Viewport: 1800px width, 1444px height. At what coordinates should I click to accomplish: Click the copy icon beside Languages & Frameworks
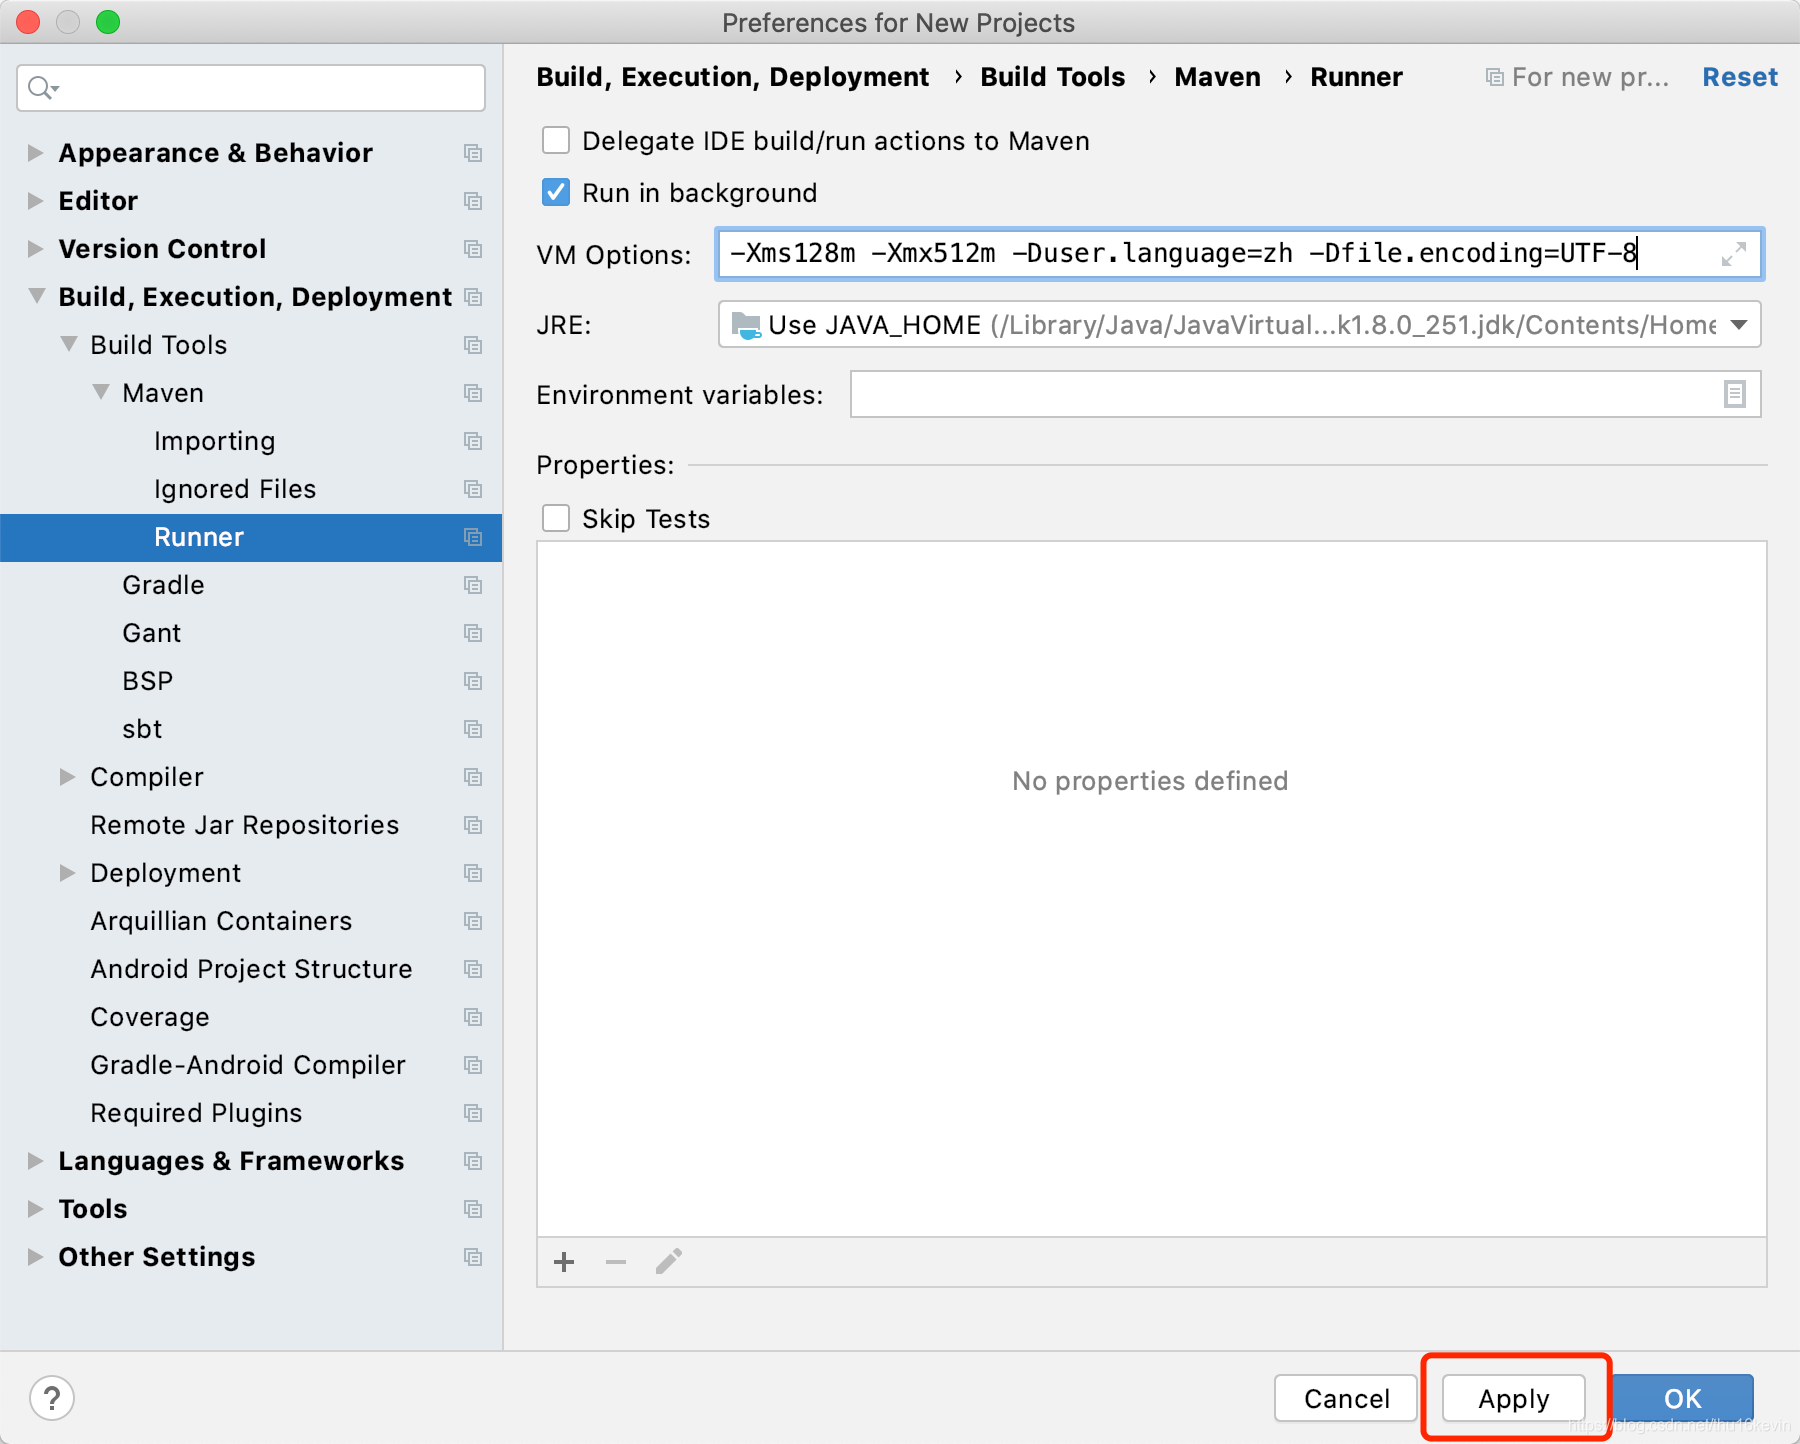click(x=473, y=1161)
